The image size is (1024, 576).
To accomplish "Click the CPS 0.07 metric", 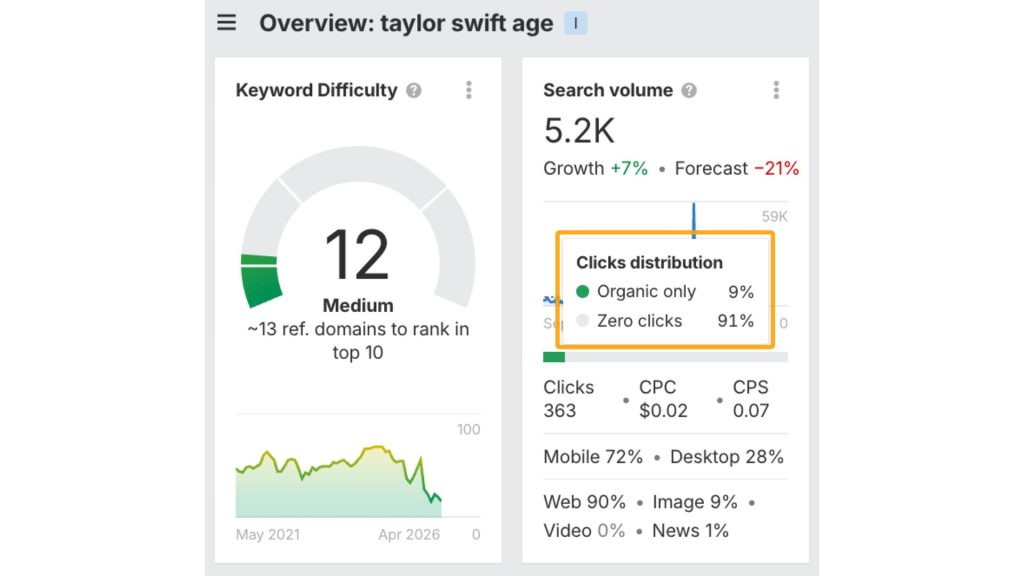I will 751,399.
